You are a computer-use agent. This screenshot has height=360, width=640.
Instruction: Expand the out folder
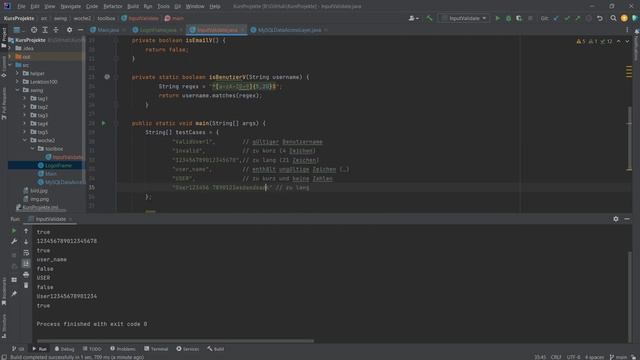pos(10,57)
